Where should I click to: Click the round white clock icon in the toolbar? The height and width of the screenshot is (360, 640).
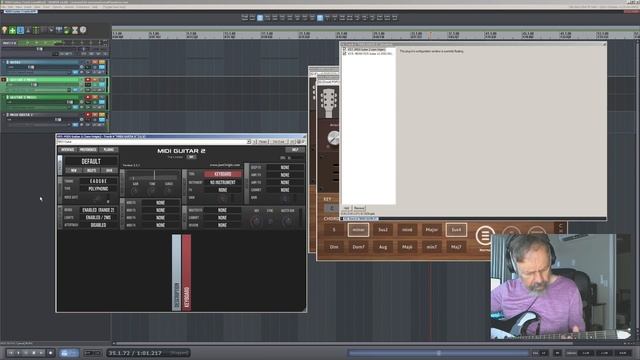(83, 30)
